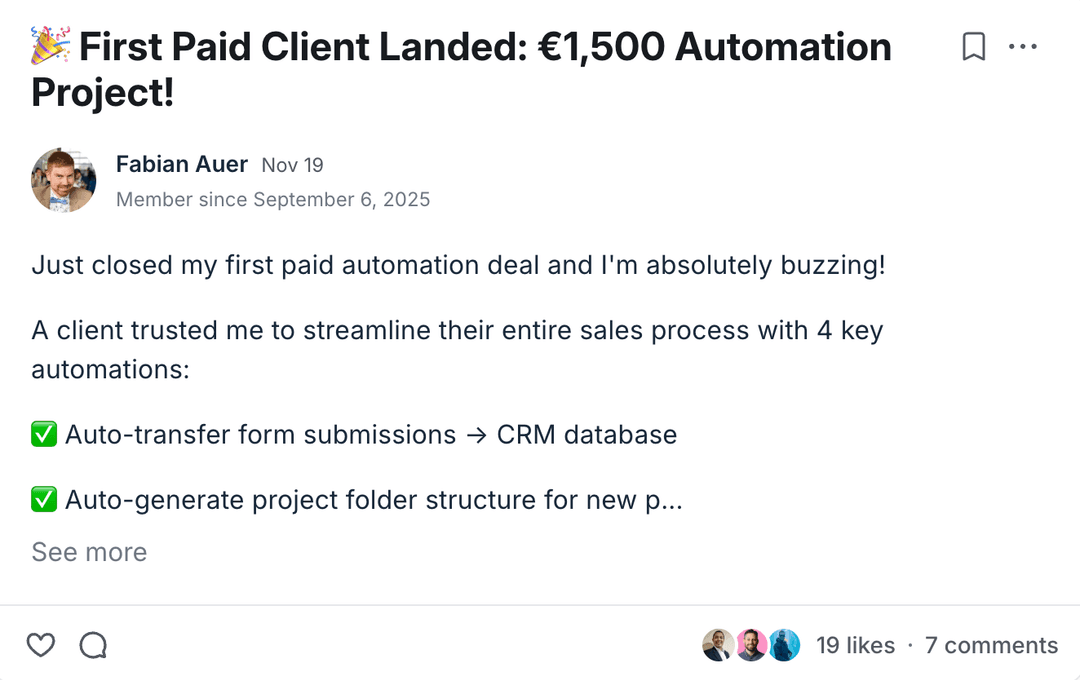Click the truncated Auto-generate project folder line
The height and width of the screenshot is (680, 1080).
click(x=373, y=499)
